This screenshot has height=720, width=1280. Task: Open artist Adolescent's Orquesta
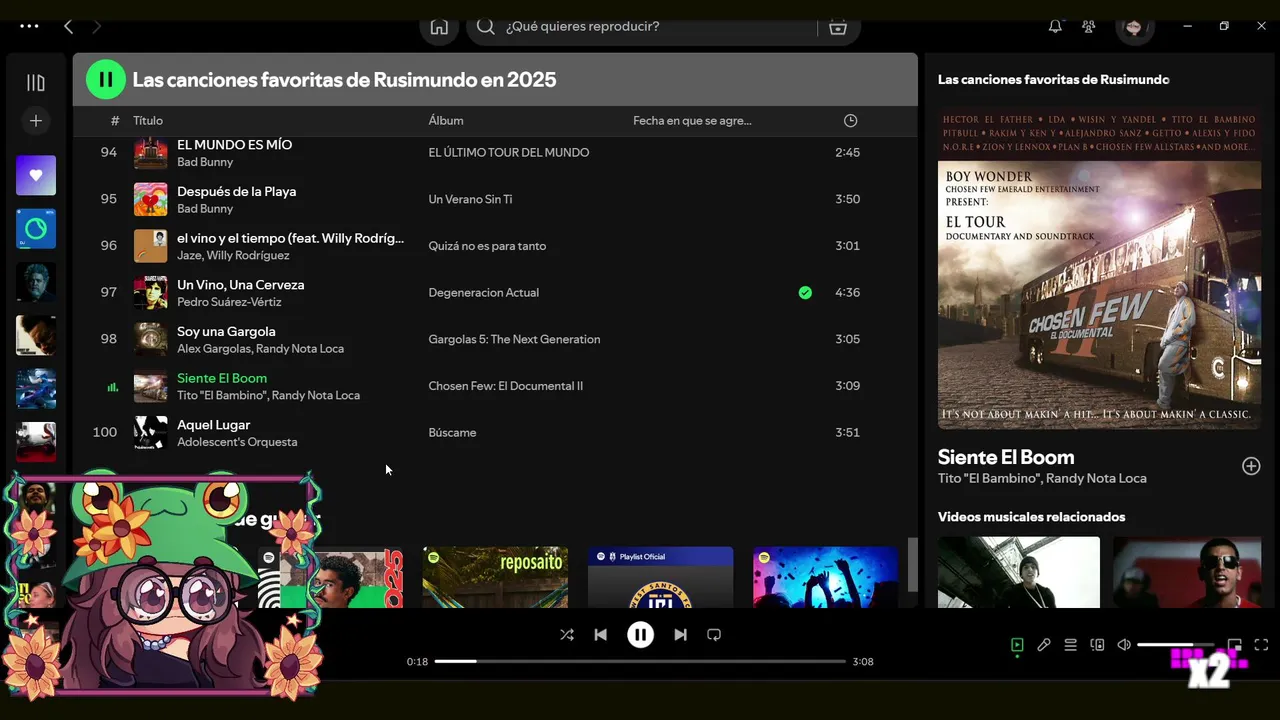pos(237,442)
